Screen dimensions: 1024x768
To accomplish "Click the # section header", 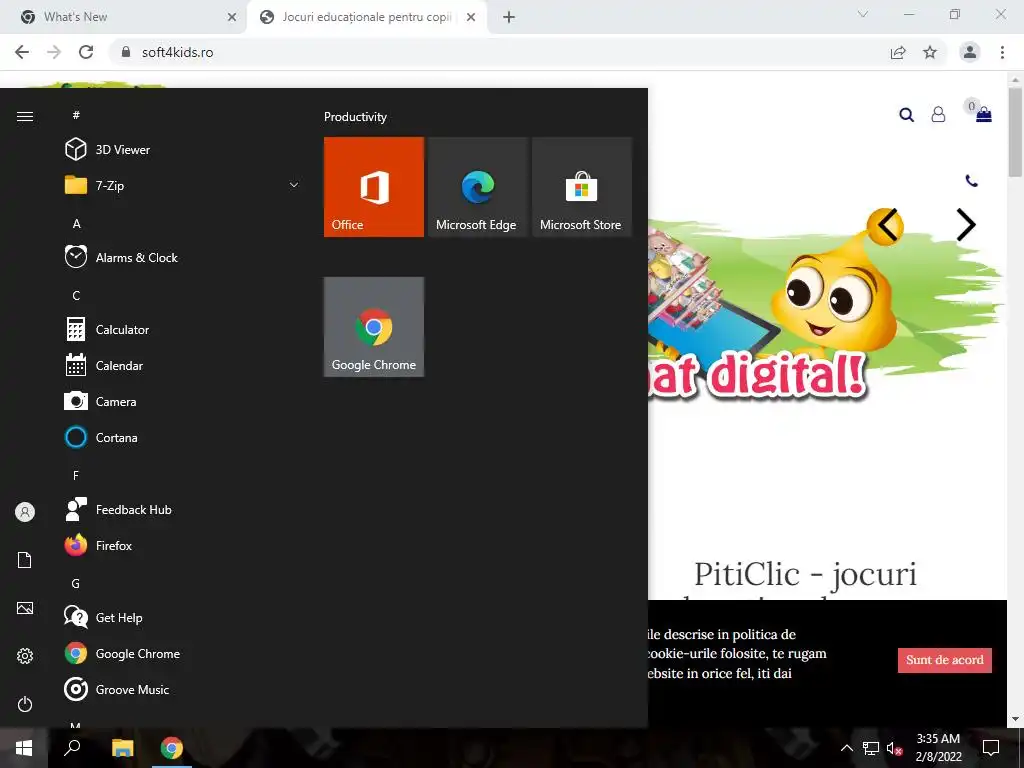I will click(x=76, y=115).
